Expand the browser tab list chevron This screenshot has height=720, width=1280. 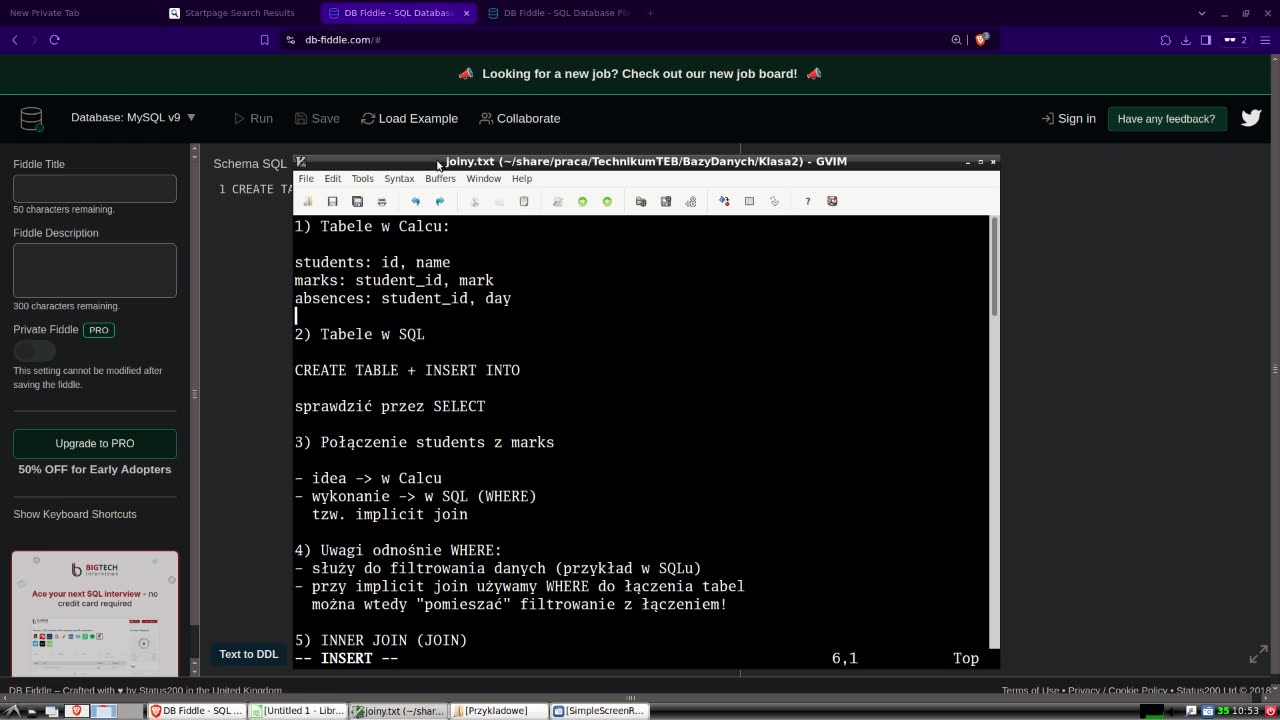coord(1201,13)
